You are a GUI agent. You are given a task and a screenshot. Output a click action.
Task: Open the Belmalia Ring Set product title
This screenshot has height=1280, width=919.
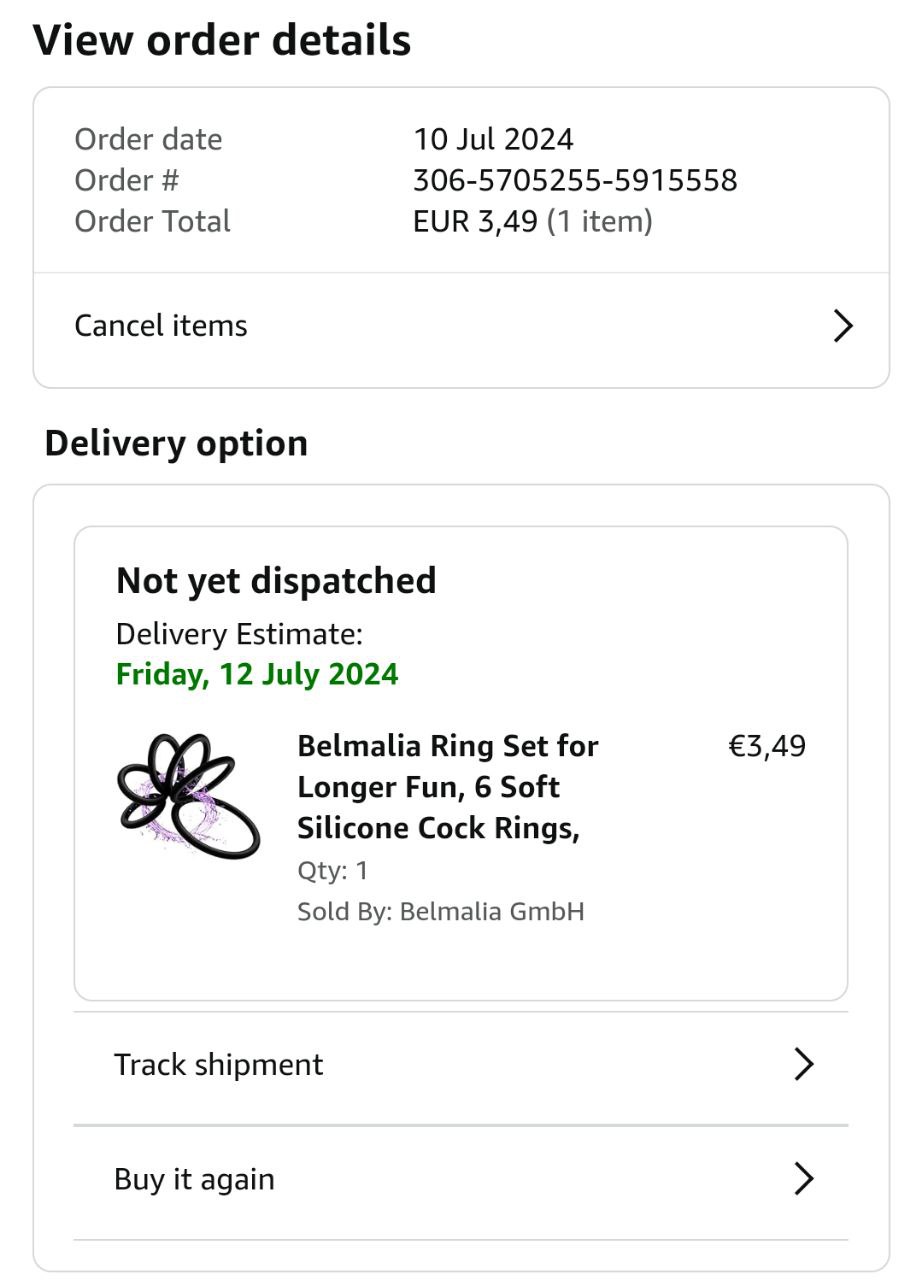tap(447, 787)
